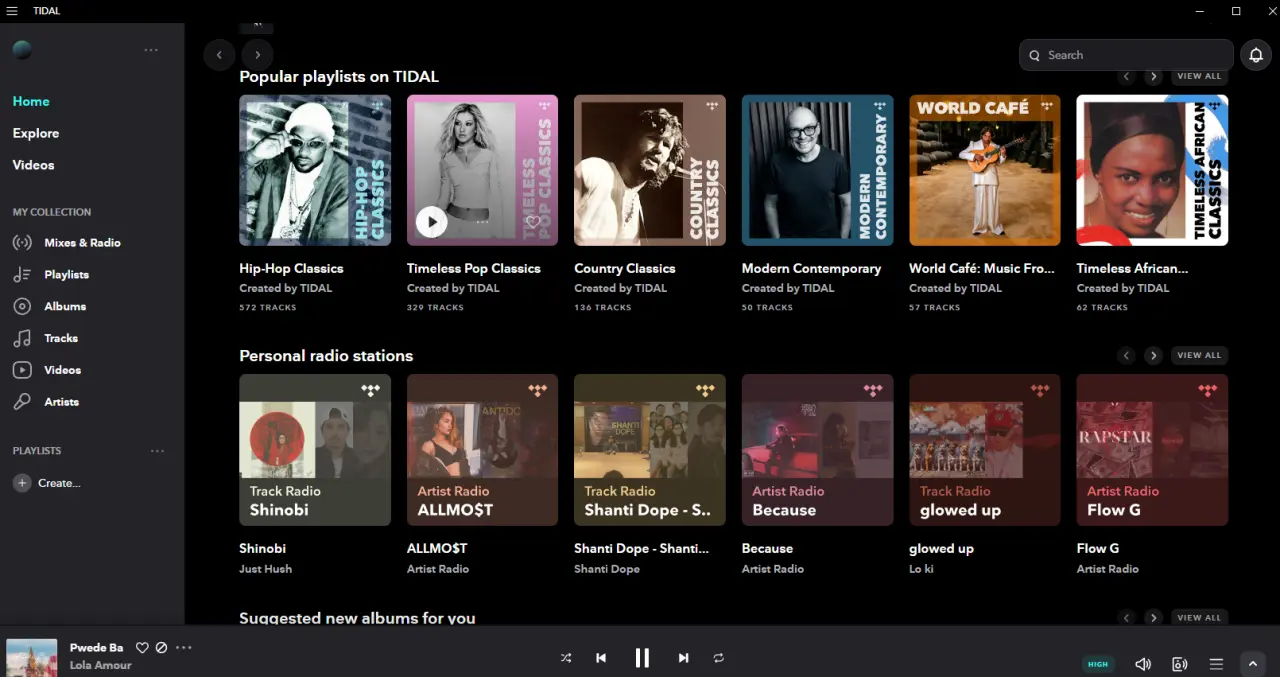Screen dimensions: 1280x677
Task: Open the Videos page in main navigation
Action: 34,165
